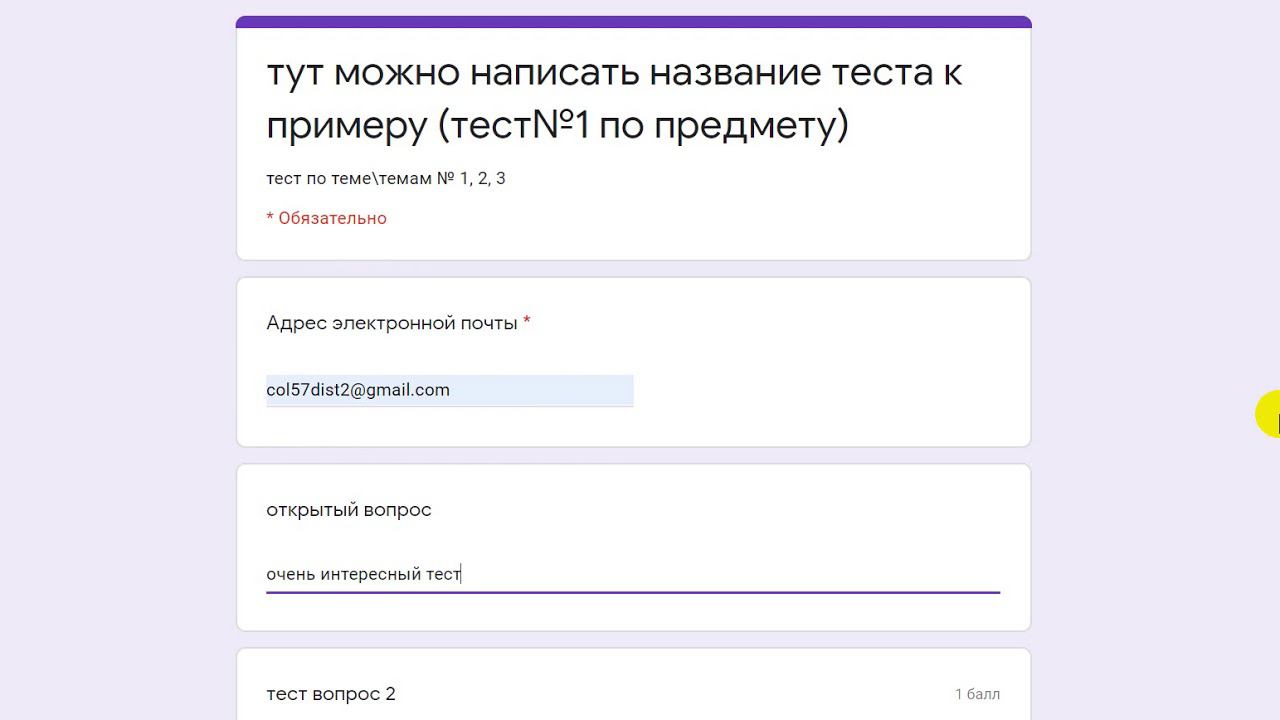Click the red asterisk beside the email label
The width and height of the screenshot is (1280, 720).
coord(527,322)
